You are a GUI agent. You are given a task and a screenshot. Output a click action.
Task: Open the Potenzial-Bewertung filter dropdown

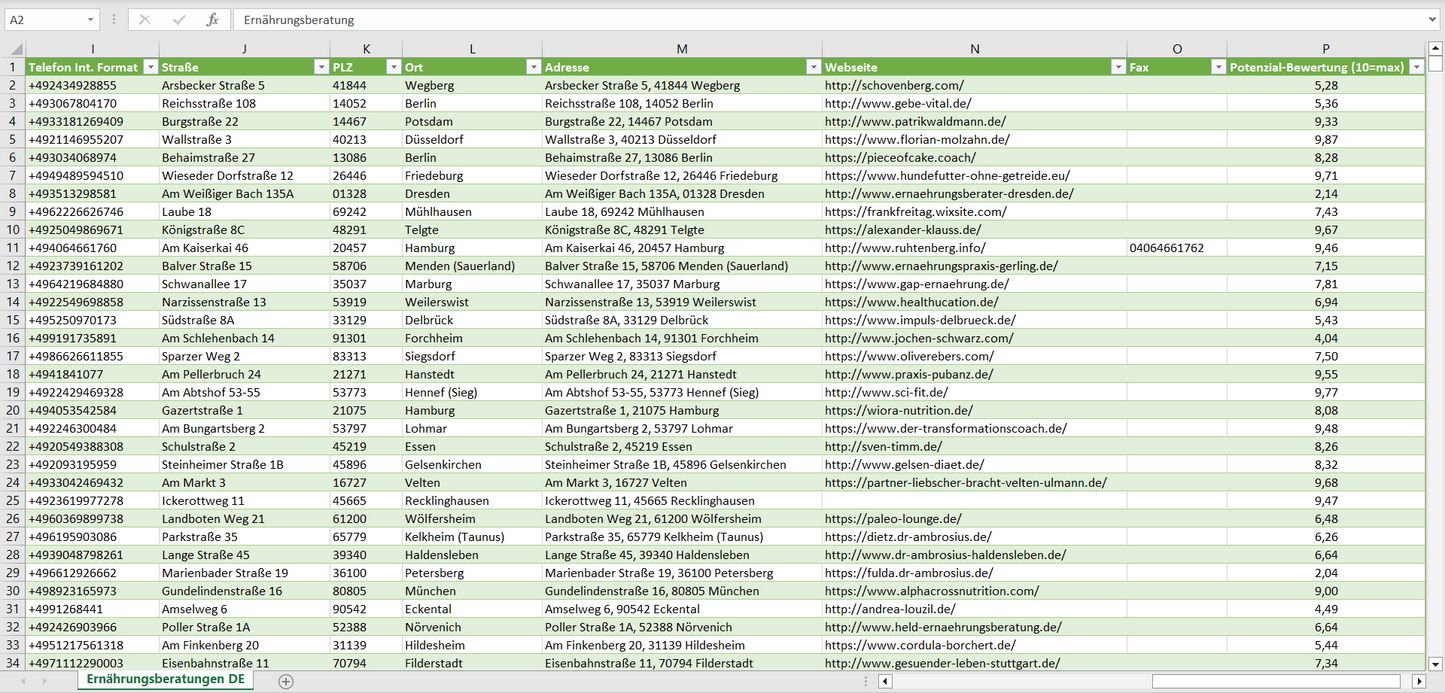[1416, 67]
